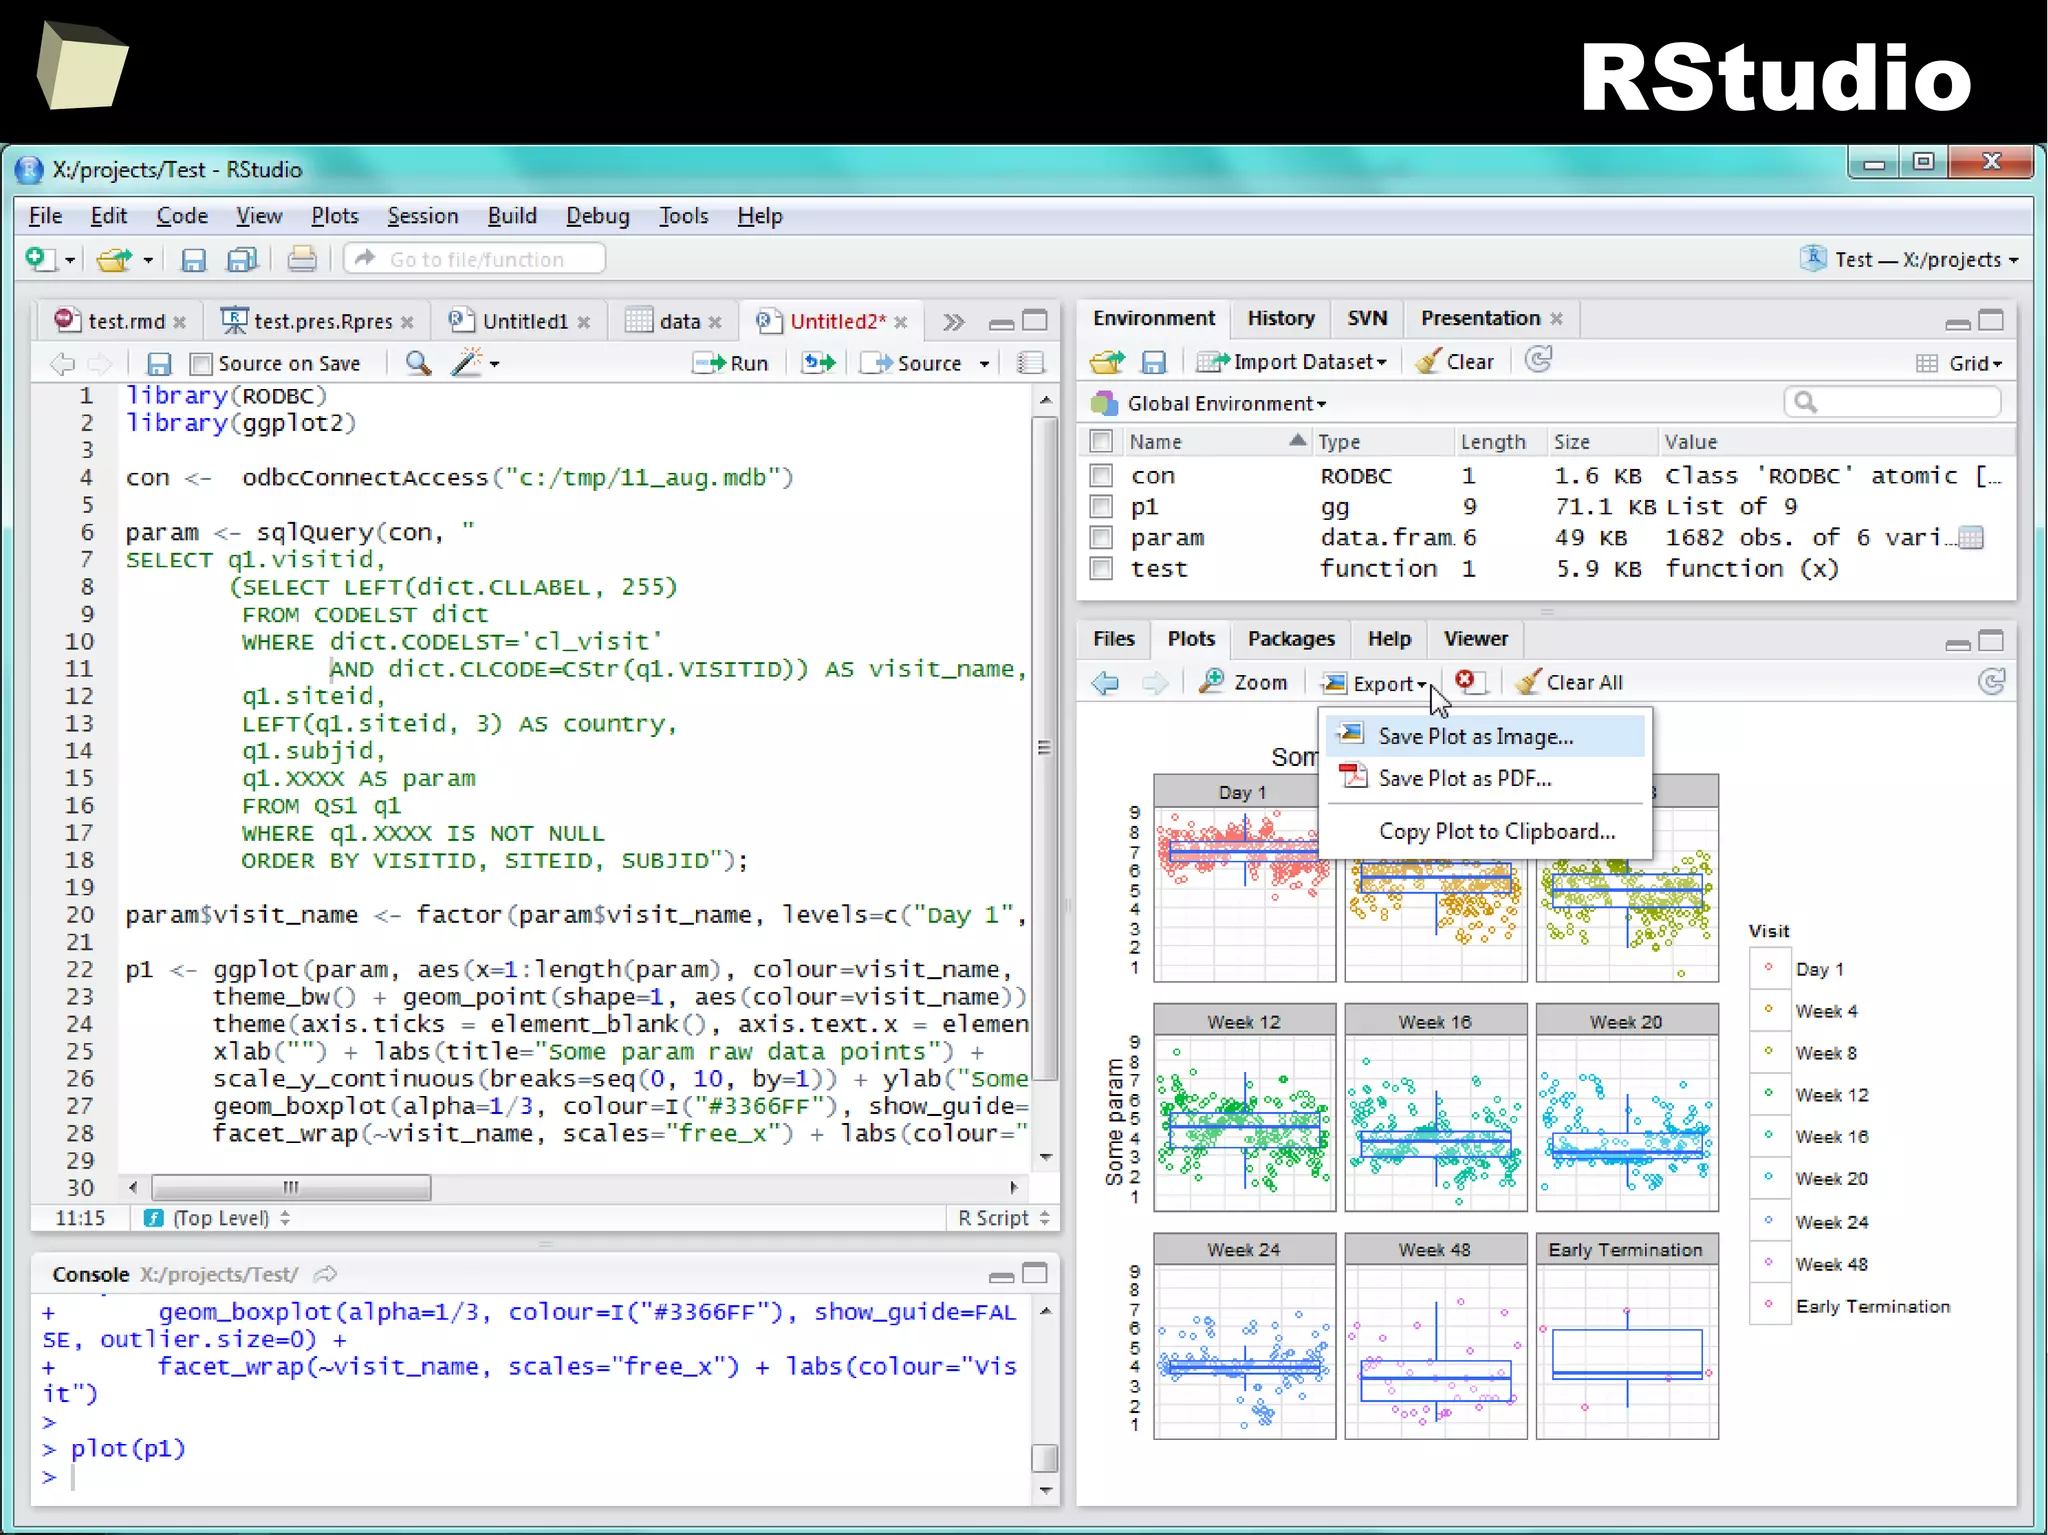2048x1535 pixels.
Task: Click the console vertical scrollbar thumb
Action: 1045,1457
